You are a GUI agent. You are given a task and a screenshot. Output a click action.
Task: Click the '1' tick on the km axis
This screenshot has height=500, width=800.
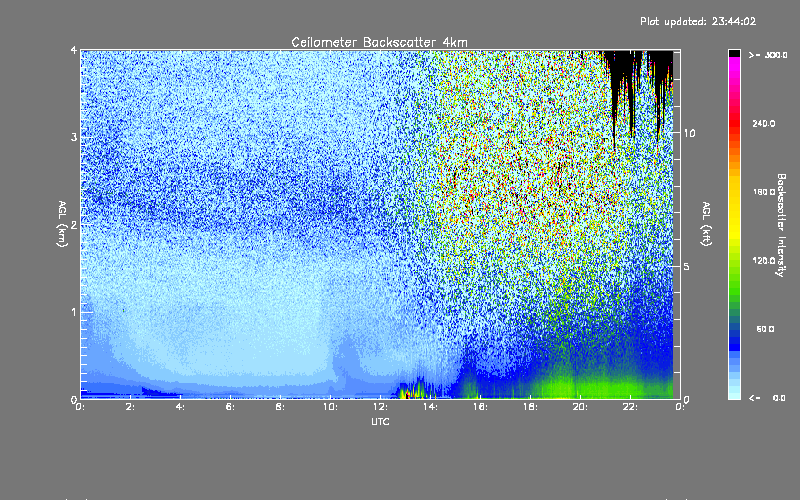[x=74, y=312]
